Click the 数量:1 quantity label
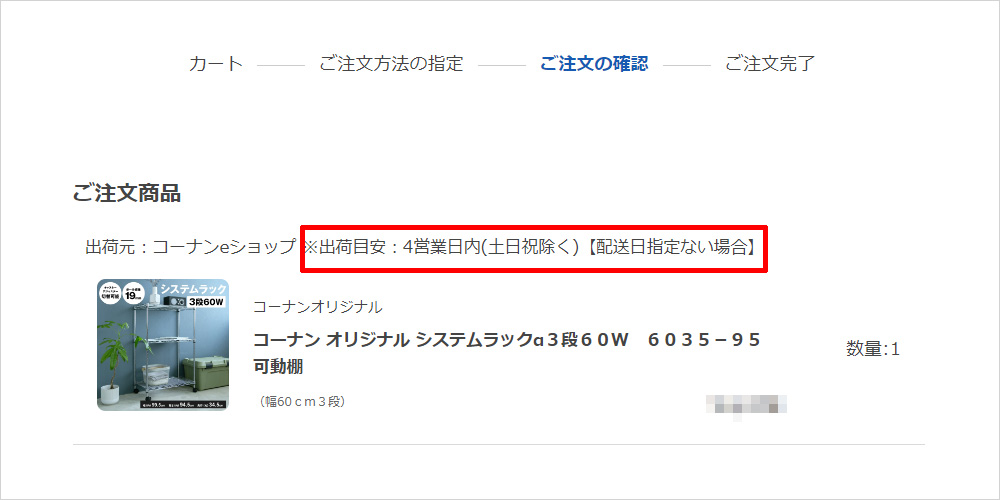The width and height of the screenshot is (1000, 500). coord(872,349)
